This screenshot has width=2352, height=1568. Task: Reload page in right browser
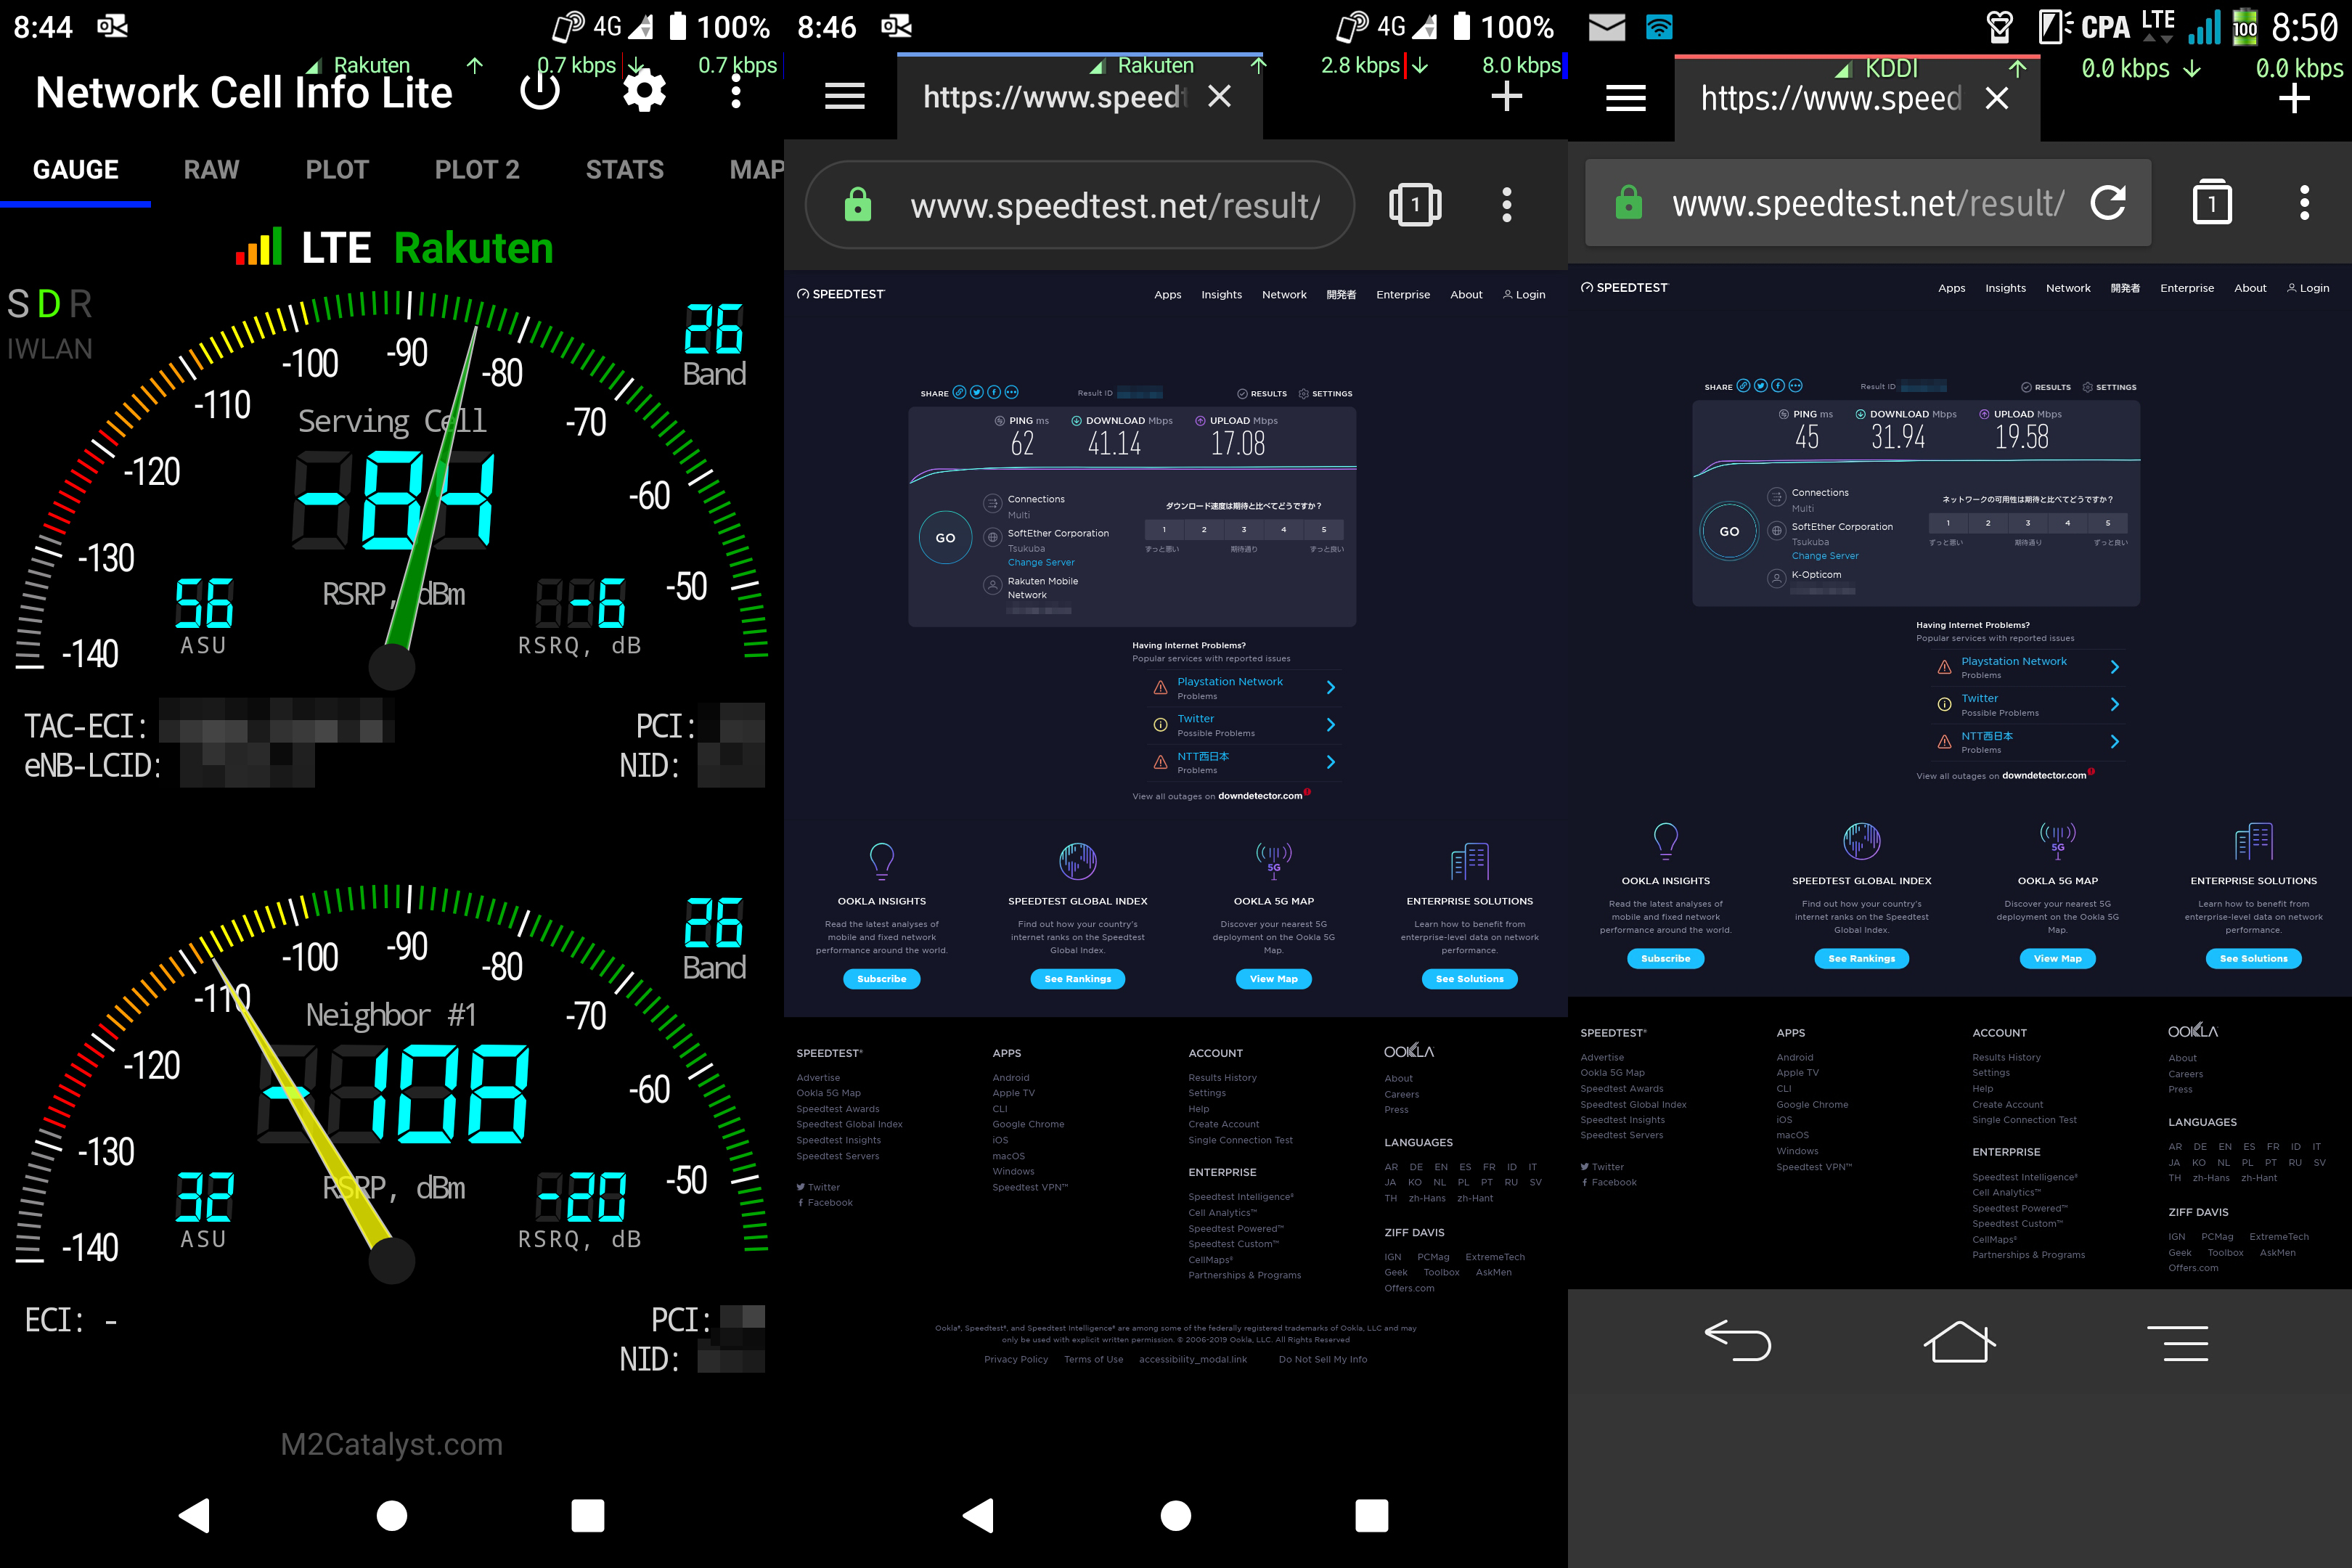pos(2108,203)
